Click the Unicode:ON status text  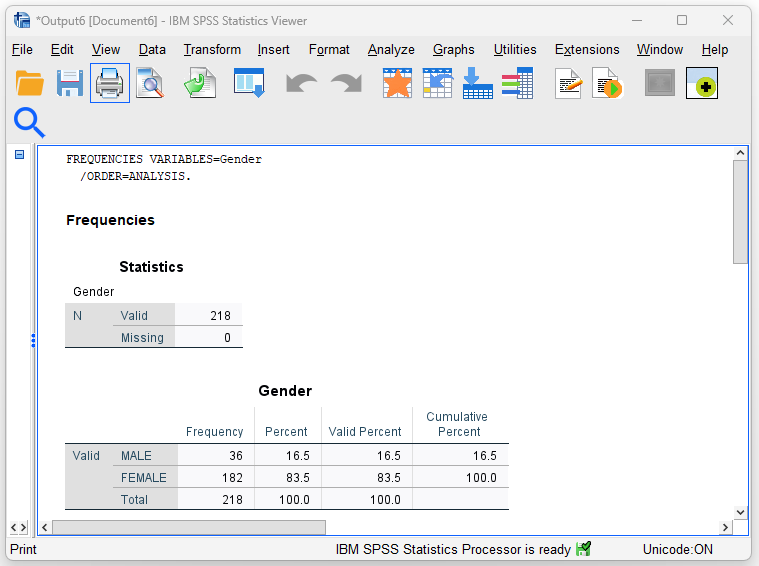coord(678,549)
